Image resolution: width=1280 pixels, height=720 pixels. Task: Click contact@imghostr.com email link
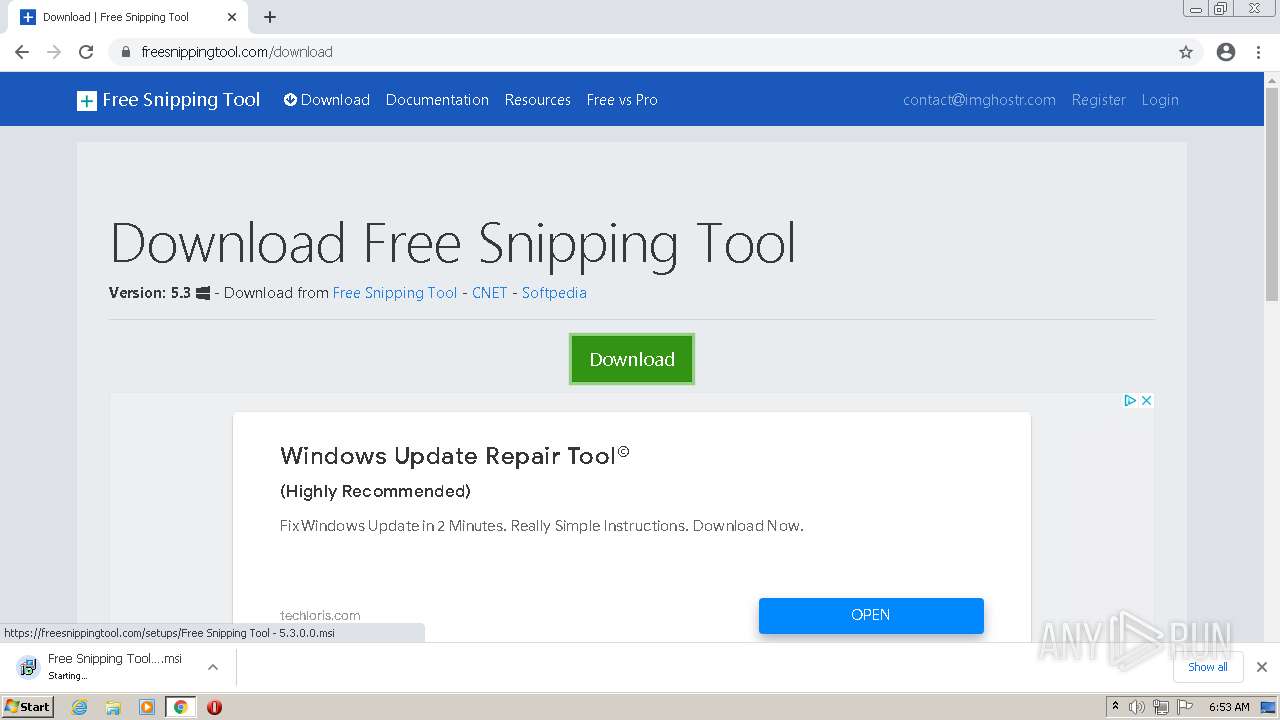pos(979,100)
